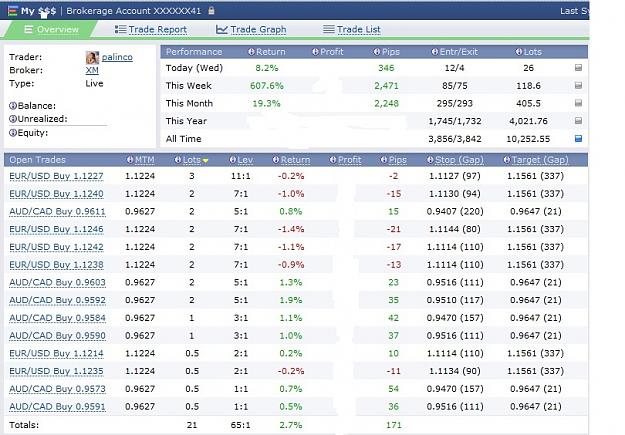Screen dimensions: 625x435
Task: Click the info icon beside open trades Lots header
Action: click(x=178, y=160)
